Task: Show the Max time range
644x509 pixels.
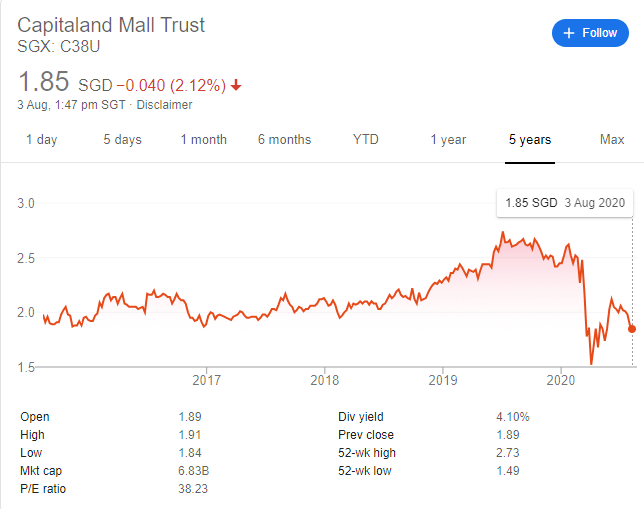Action: (x=611, y=140)
